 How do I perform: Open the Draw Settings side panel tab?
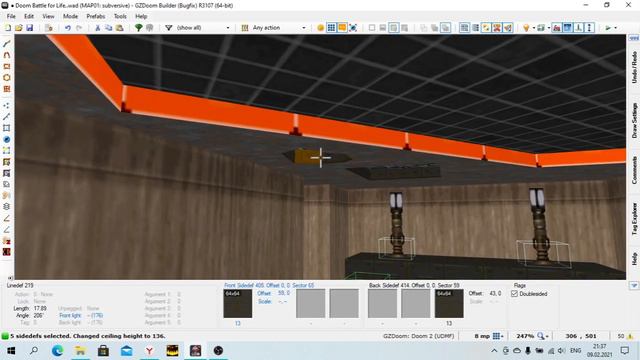pyautogui.click(x=634, y=120)
